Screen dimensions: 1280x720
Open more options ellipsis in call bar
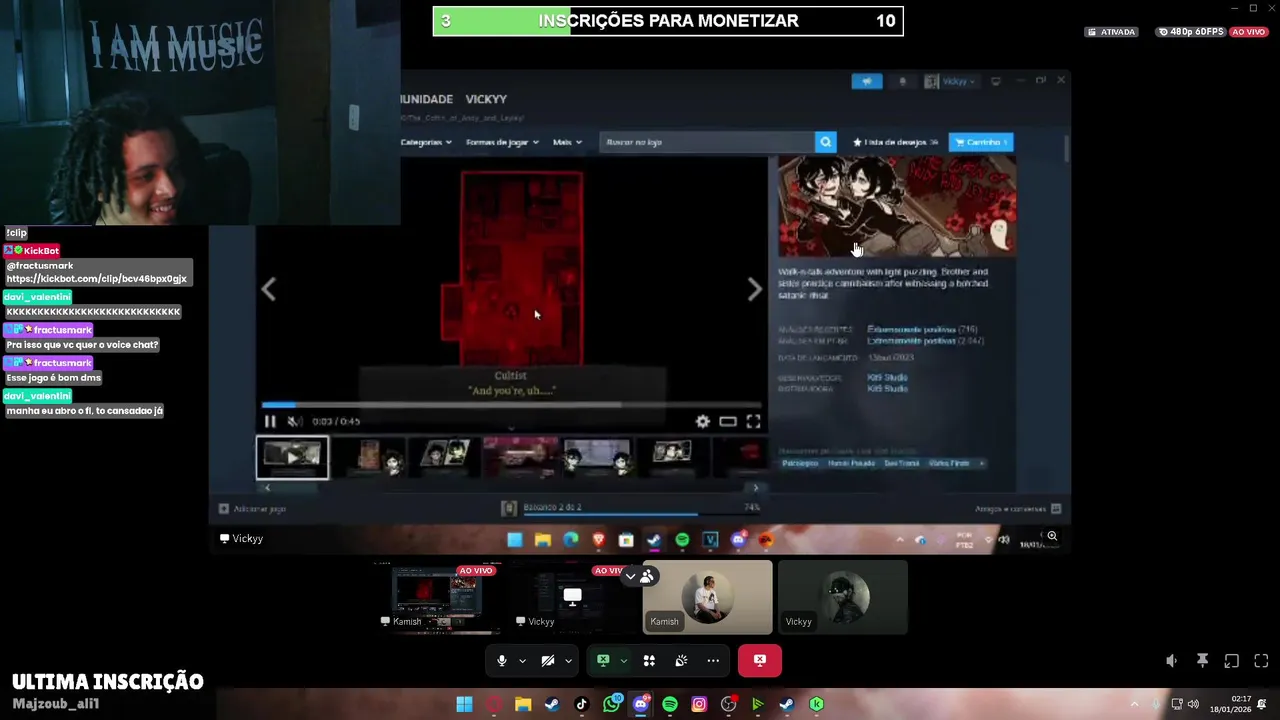coord(713,661)
